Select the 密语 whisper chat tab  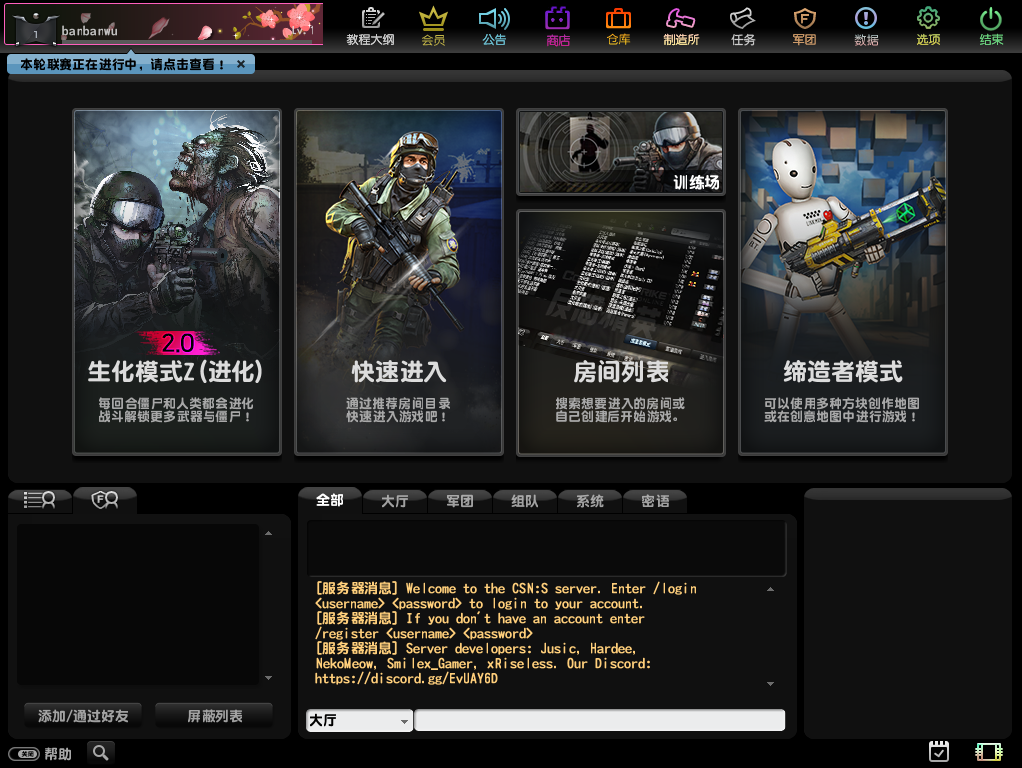(655, 501)
